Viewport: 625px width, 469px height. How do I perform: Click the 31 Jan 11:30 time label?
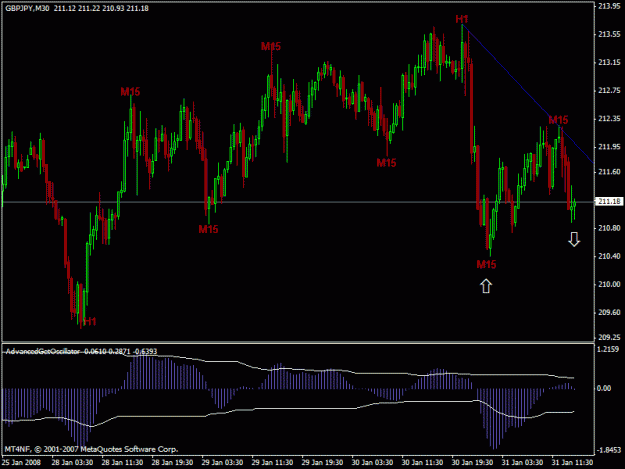[x=572, y=462]
